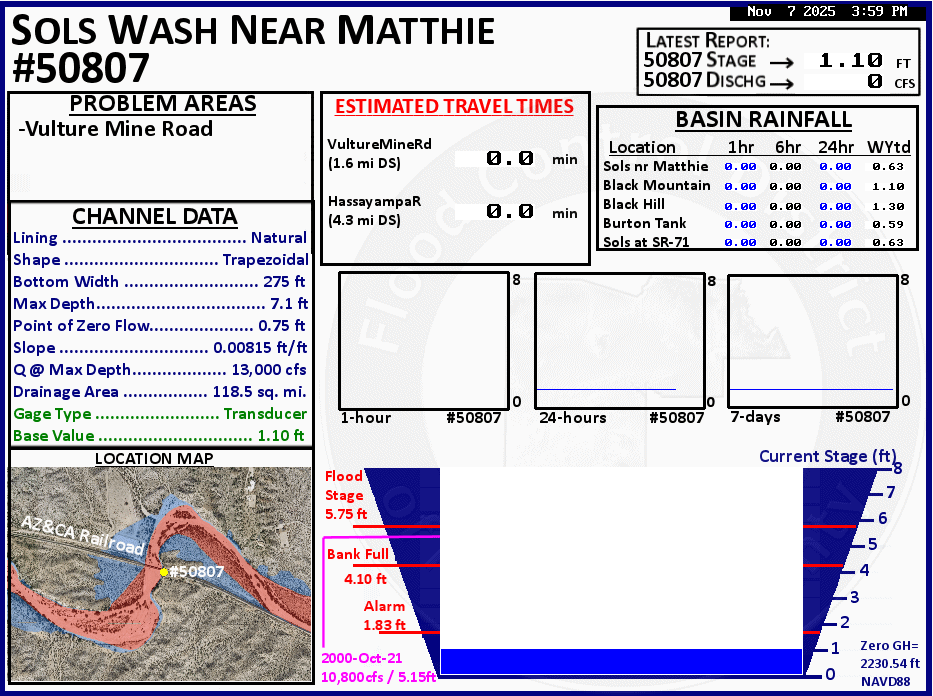Screen dimensions: 933x696
Task: Open the 24-hours stage graph
Action: click(620, 340)
